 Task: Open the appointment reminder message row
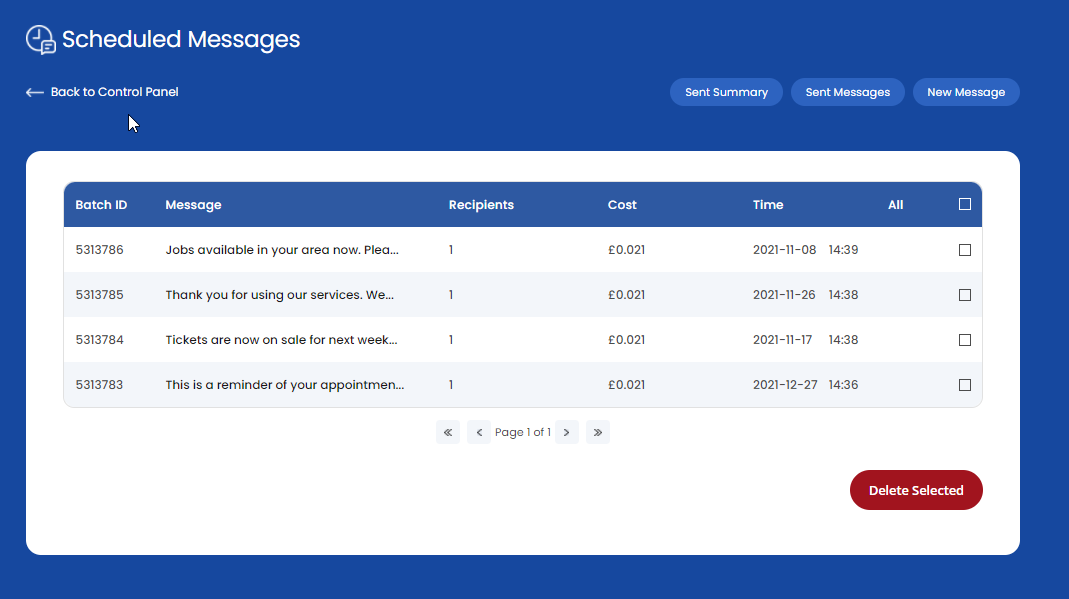(x=284, y=385)
